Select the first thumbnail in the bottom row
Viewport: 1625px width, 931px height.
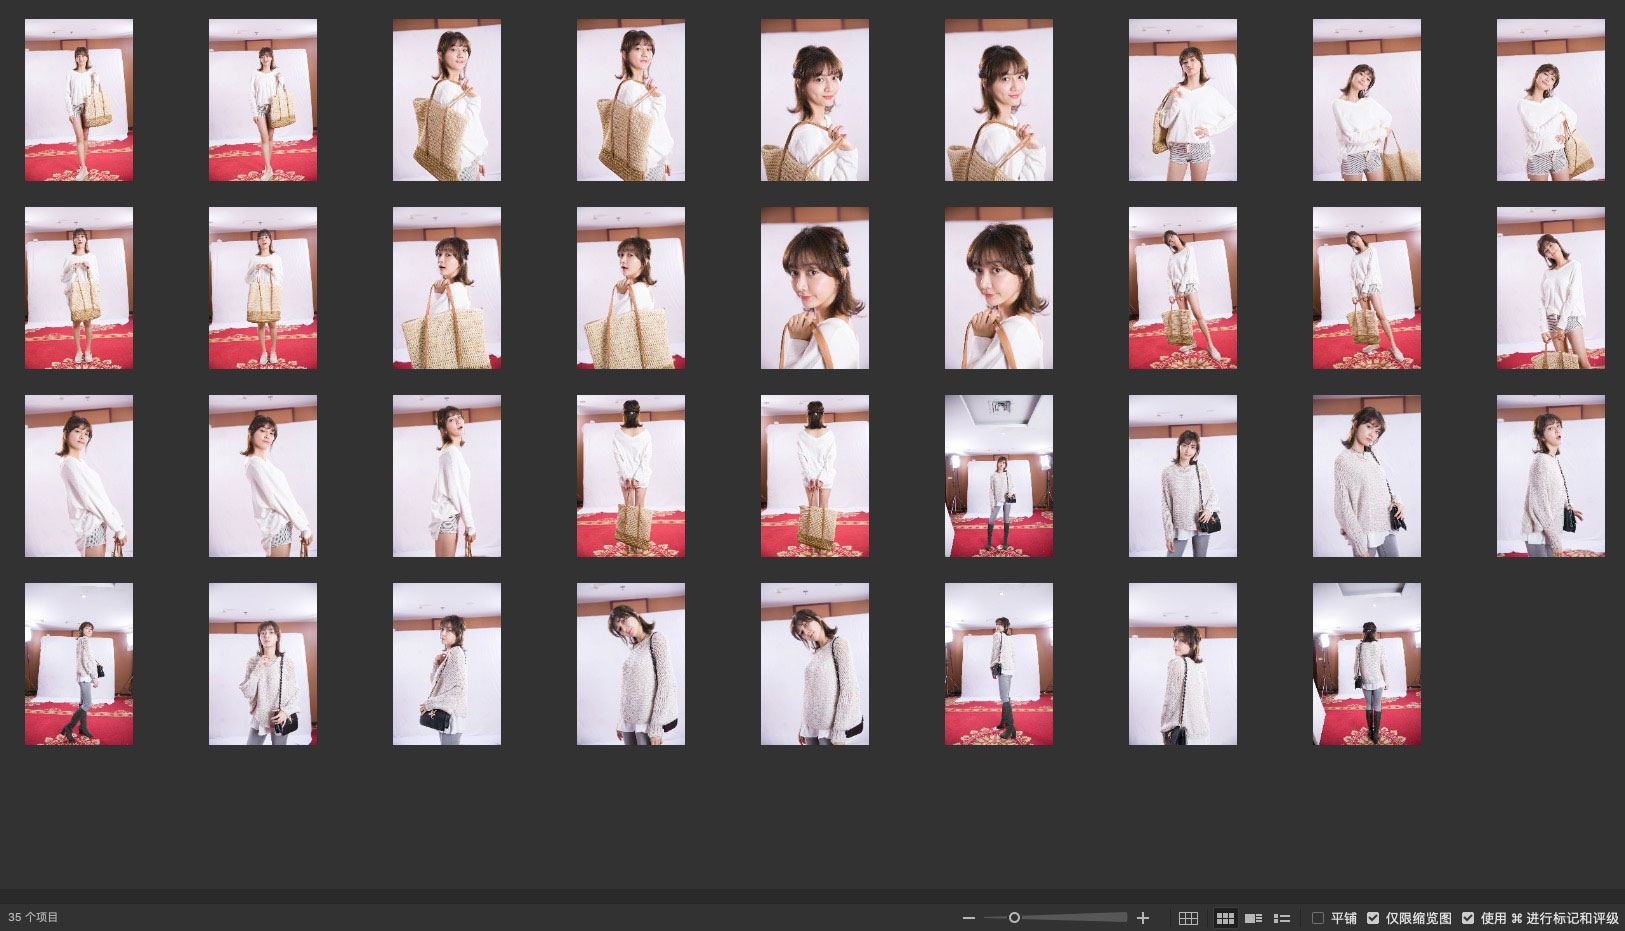(79, 664)
